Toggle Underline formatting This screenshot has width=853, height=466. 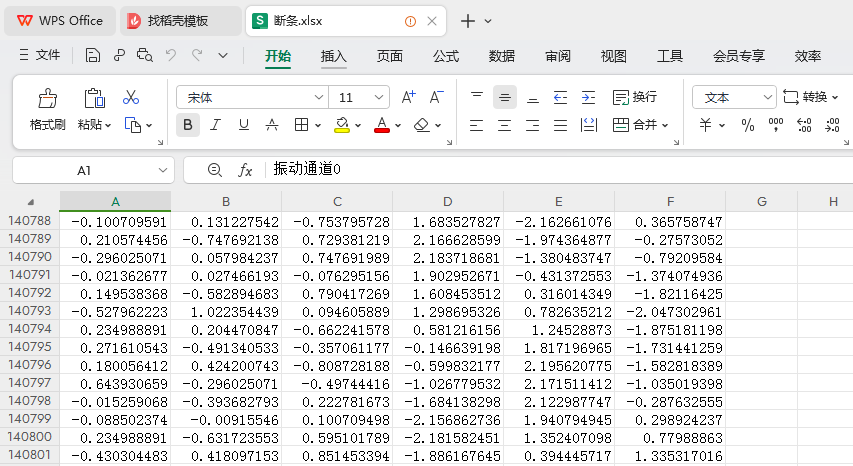pos(244,125)
